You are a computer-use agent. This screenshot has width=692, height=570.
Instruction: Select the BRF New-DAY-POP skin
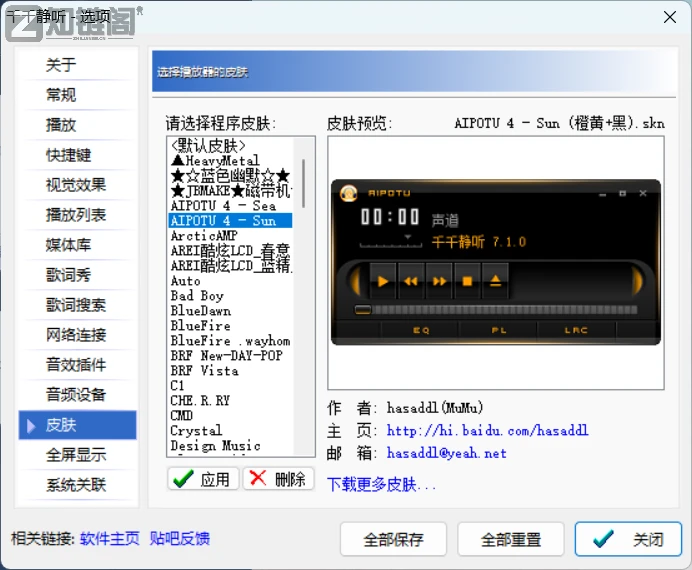pyautogui.click(x=230, y=356)
